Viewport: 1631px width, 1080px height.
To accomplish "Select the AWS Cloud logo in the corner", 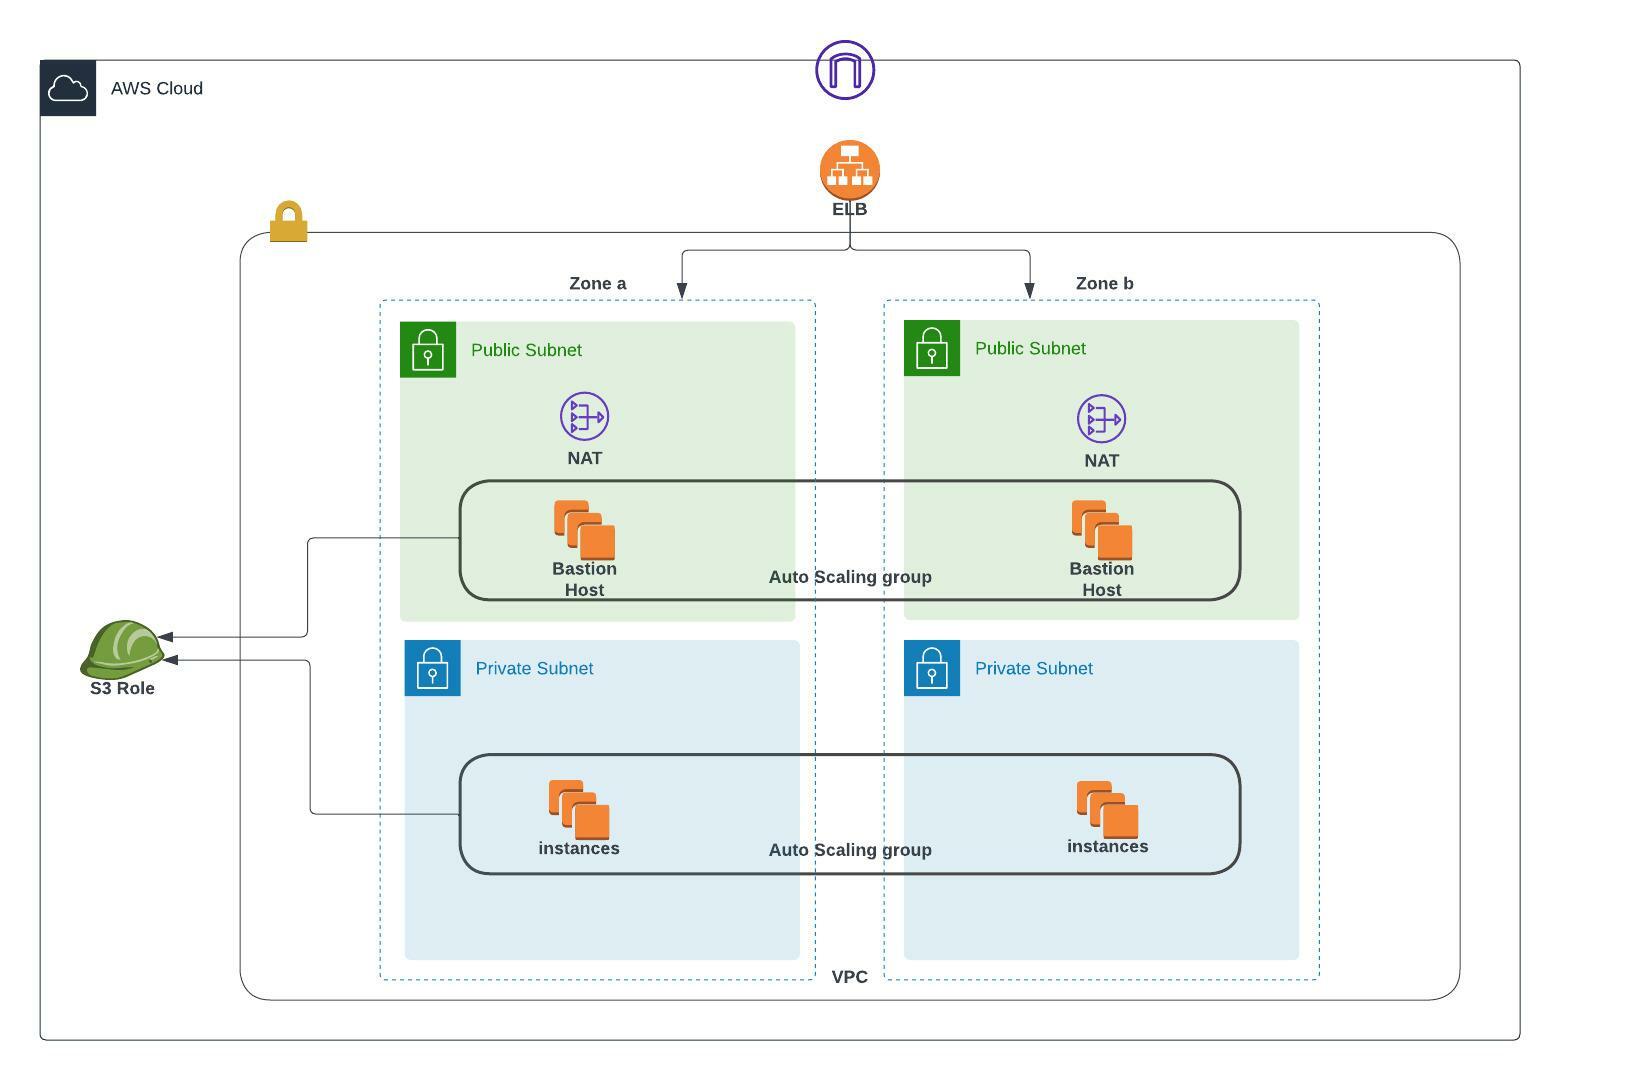I will tap(68, 89).
